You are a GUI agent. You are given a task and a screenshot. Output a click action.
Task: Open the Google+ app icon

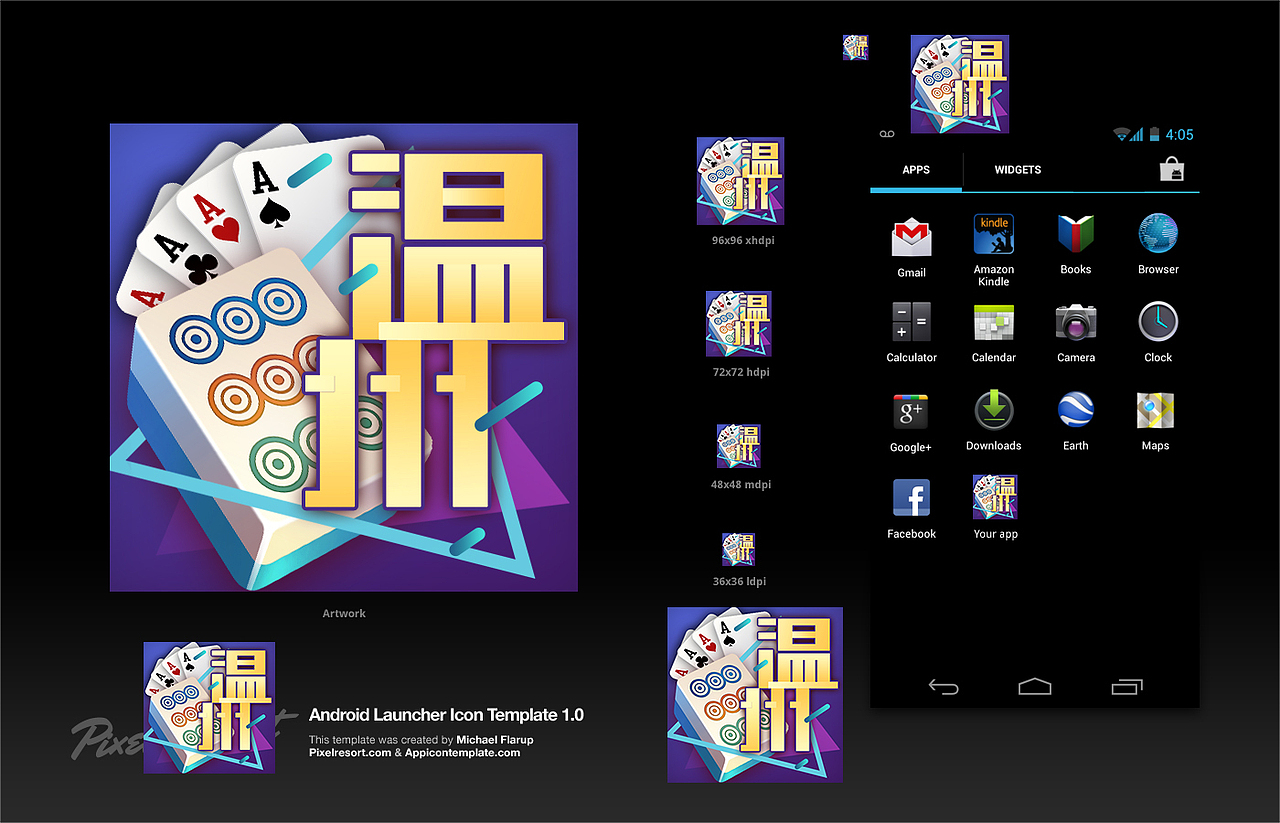coord(911,411)
